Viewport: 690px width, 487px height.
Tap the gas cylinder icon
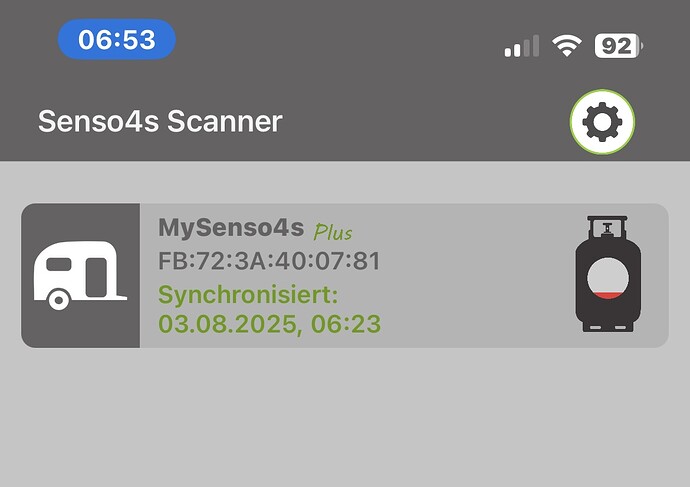pos(608,275)
